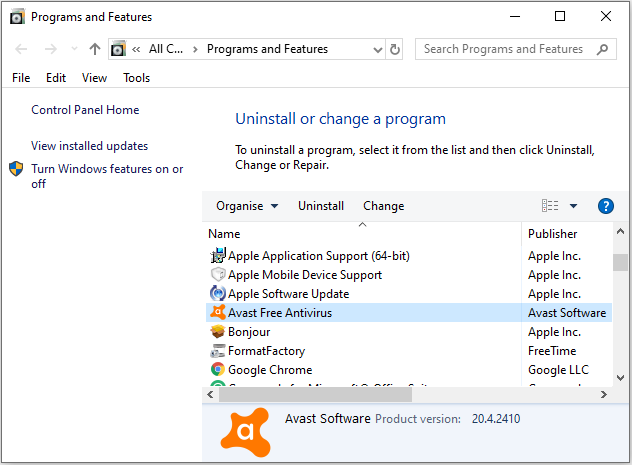Viewport: 632px width, 465px height.
Task: Click the refresh button beside address bar
Action: pos(395,49)
